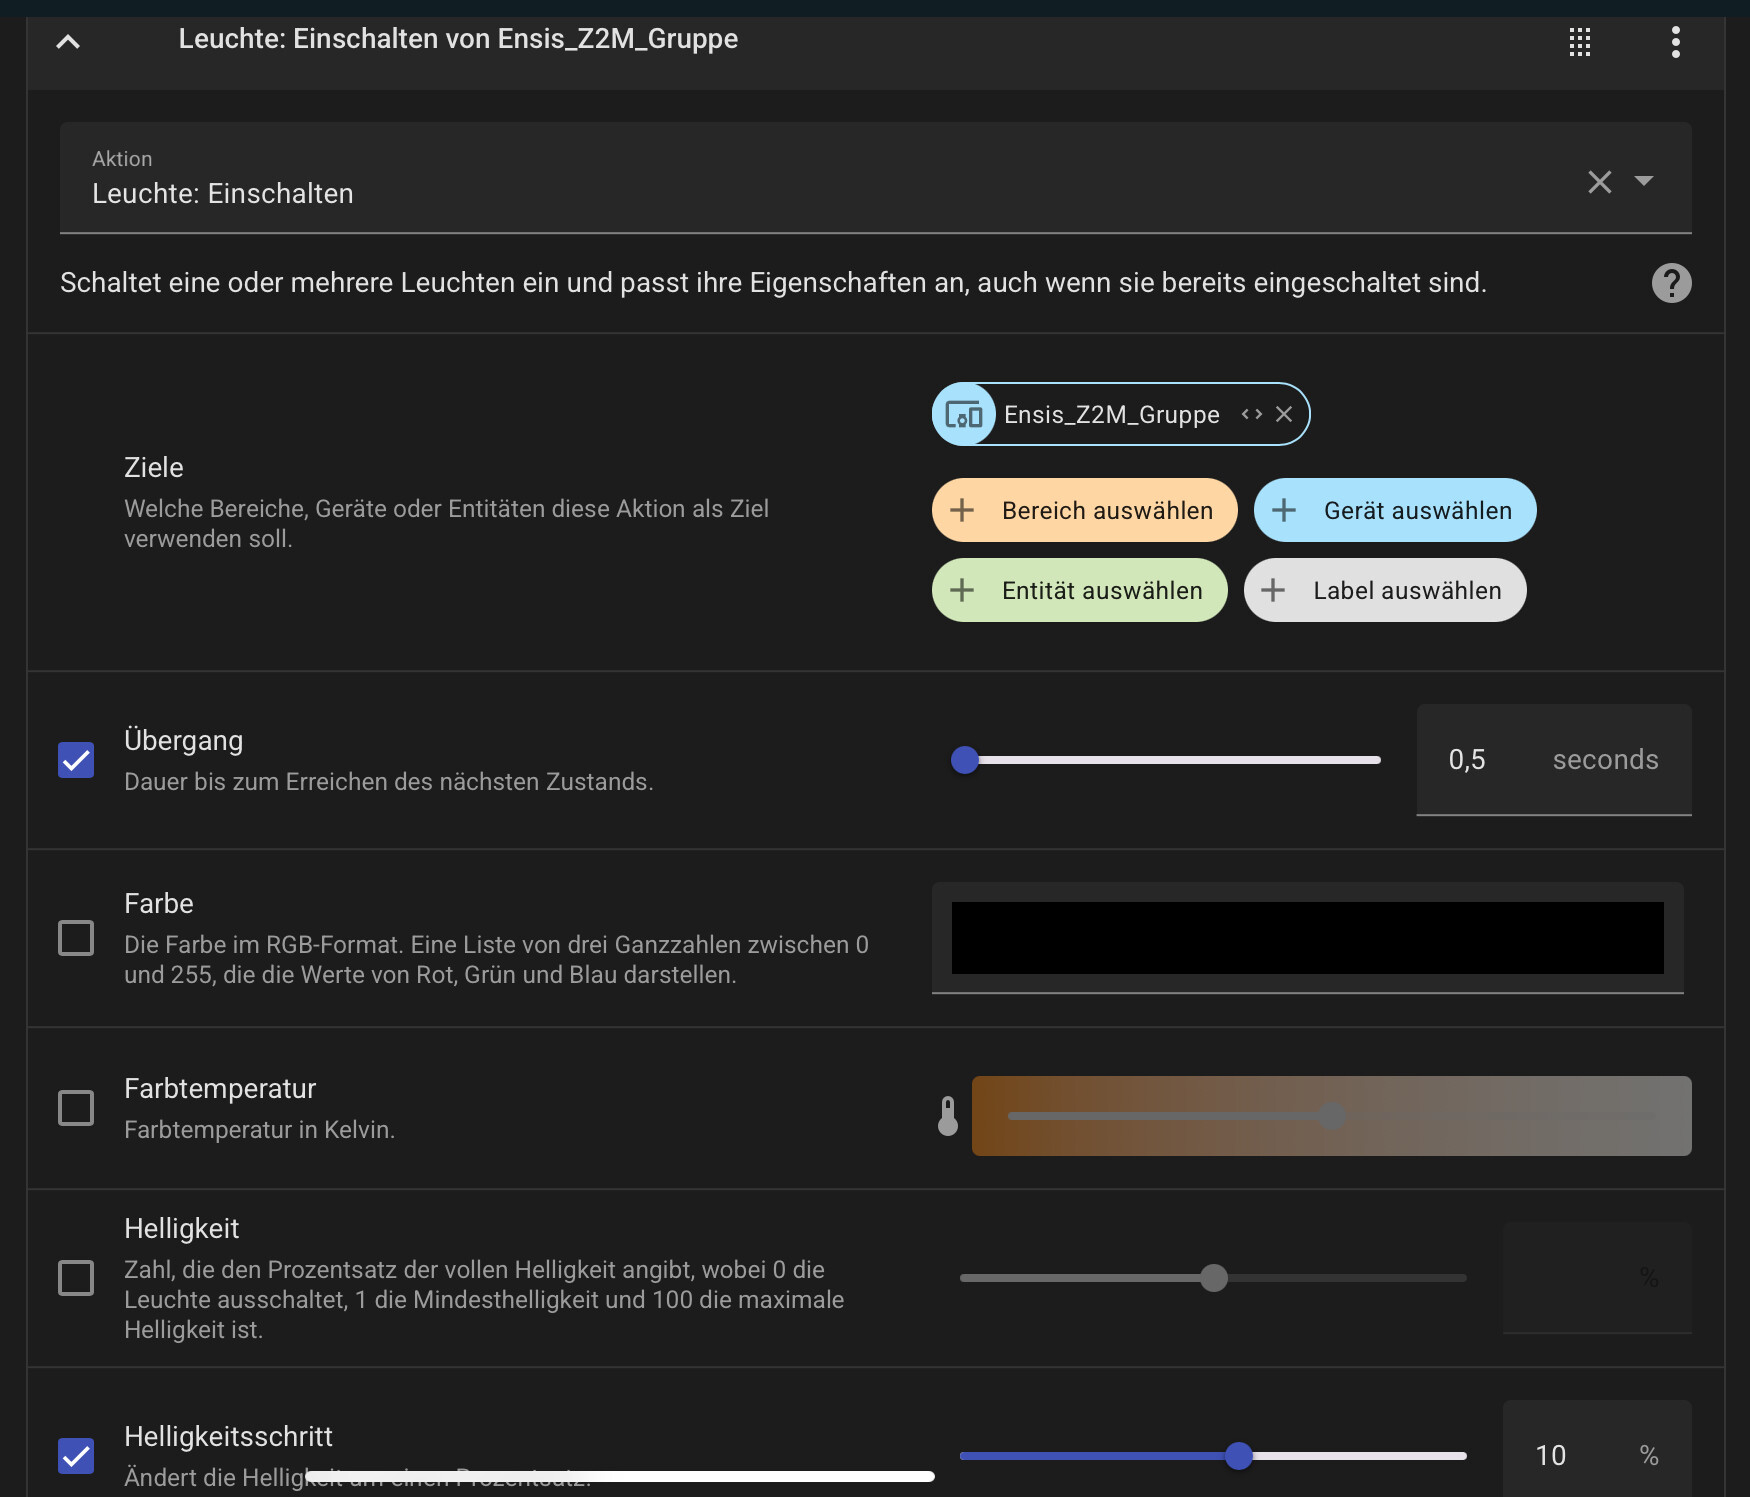Viewport: 1750px width, 1497px height.
Task: Open the Aktion dropdown arrow
Action: point(1643,181)
